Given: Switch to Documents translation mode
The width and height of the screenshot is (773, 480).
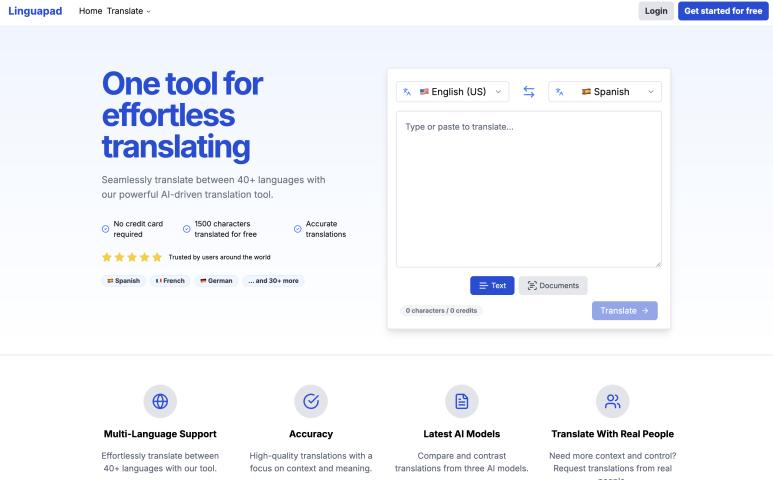Looking at the screenshot, I should [x=553, y=285].
